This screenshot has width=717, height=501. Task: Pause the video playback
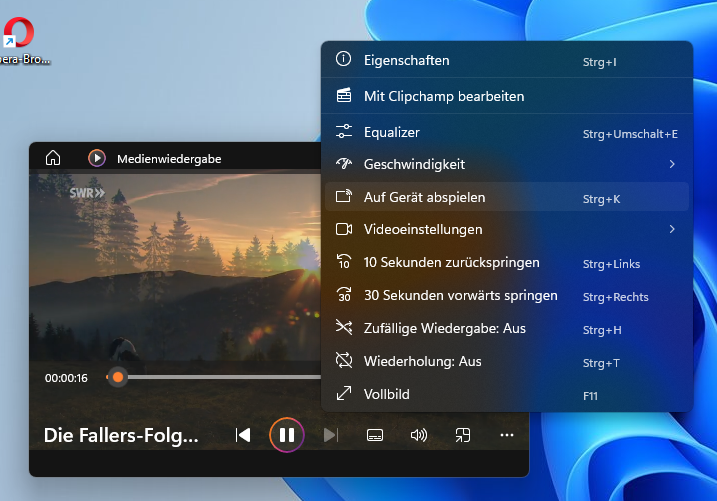tap(287, 435)
